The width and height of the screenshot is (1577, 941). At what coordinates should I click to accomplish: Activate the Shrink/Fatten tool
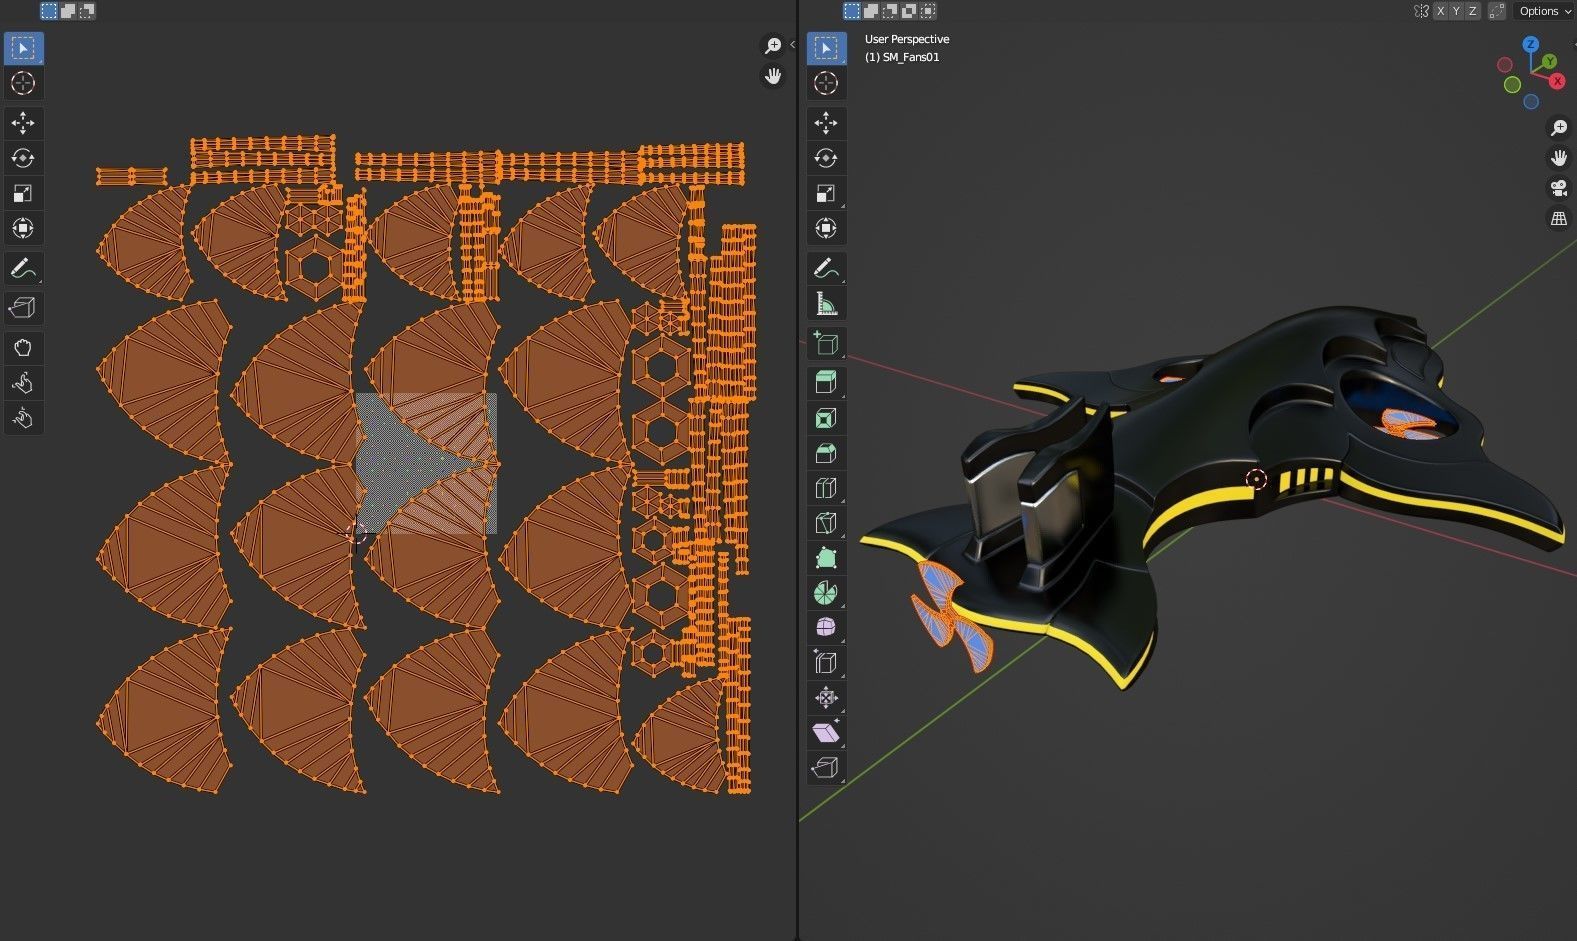[826, 698]
